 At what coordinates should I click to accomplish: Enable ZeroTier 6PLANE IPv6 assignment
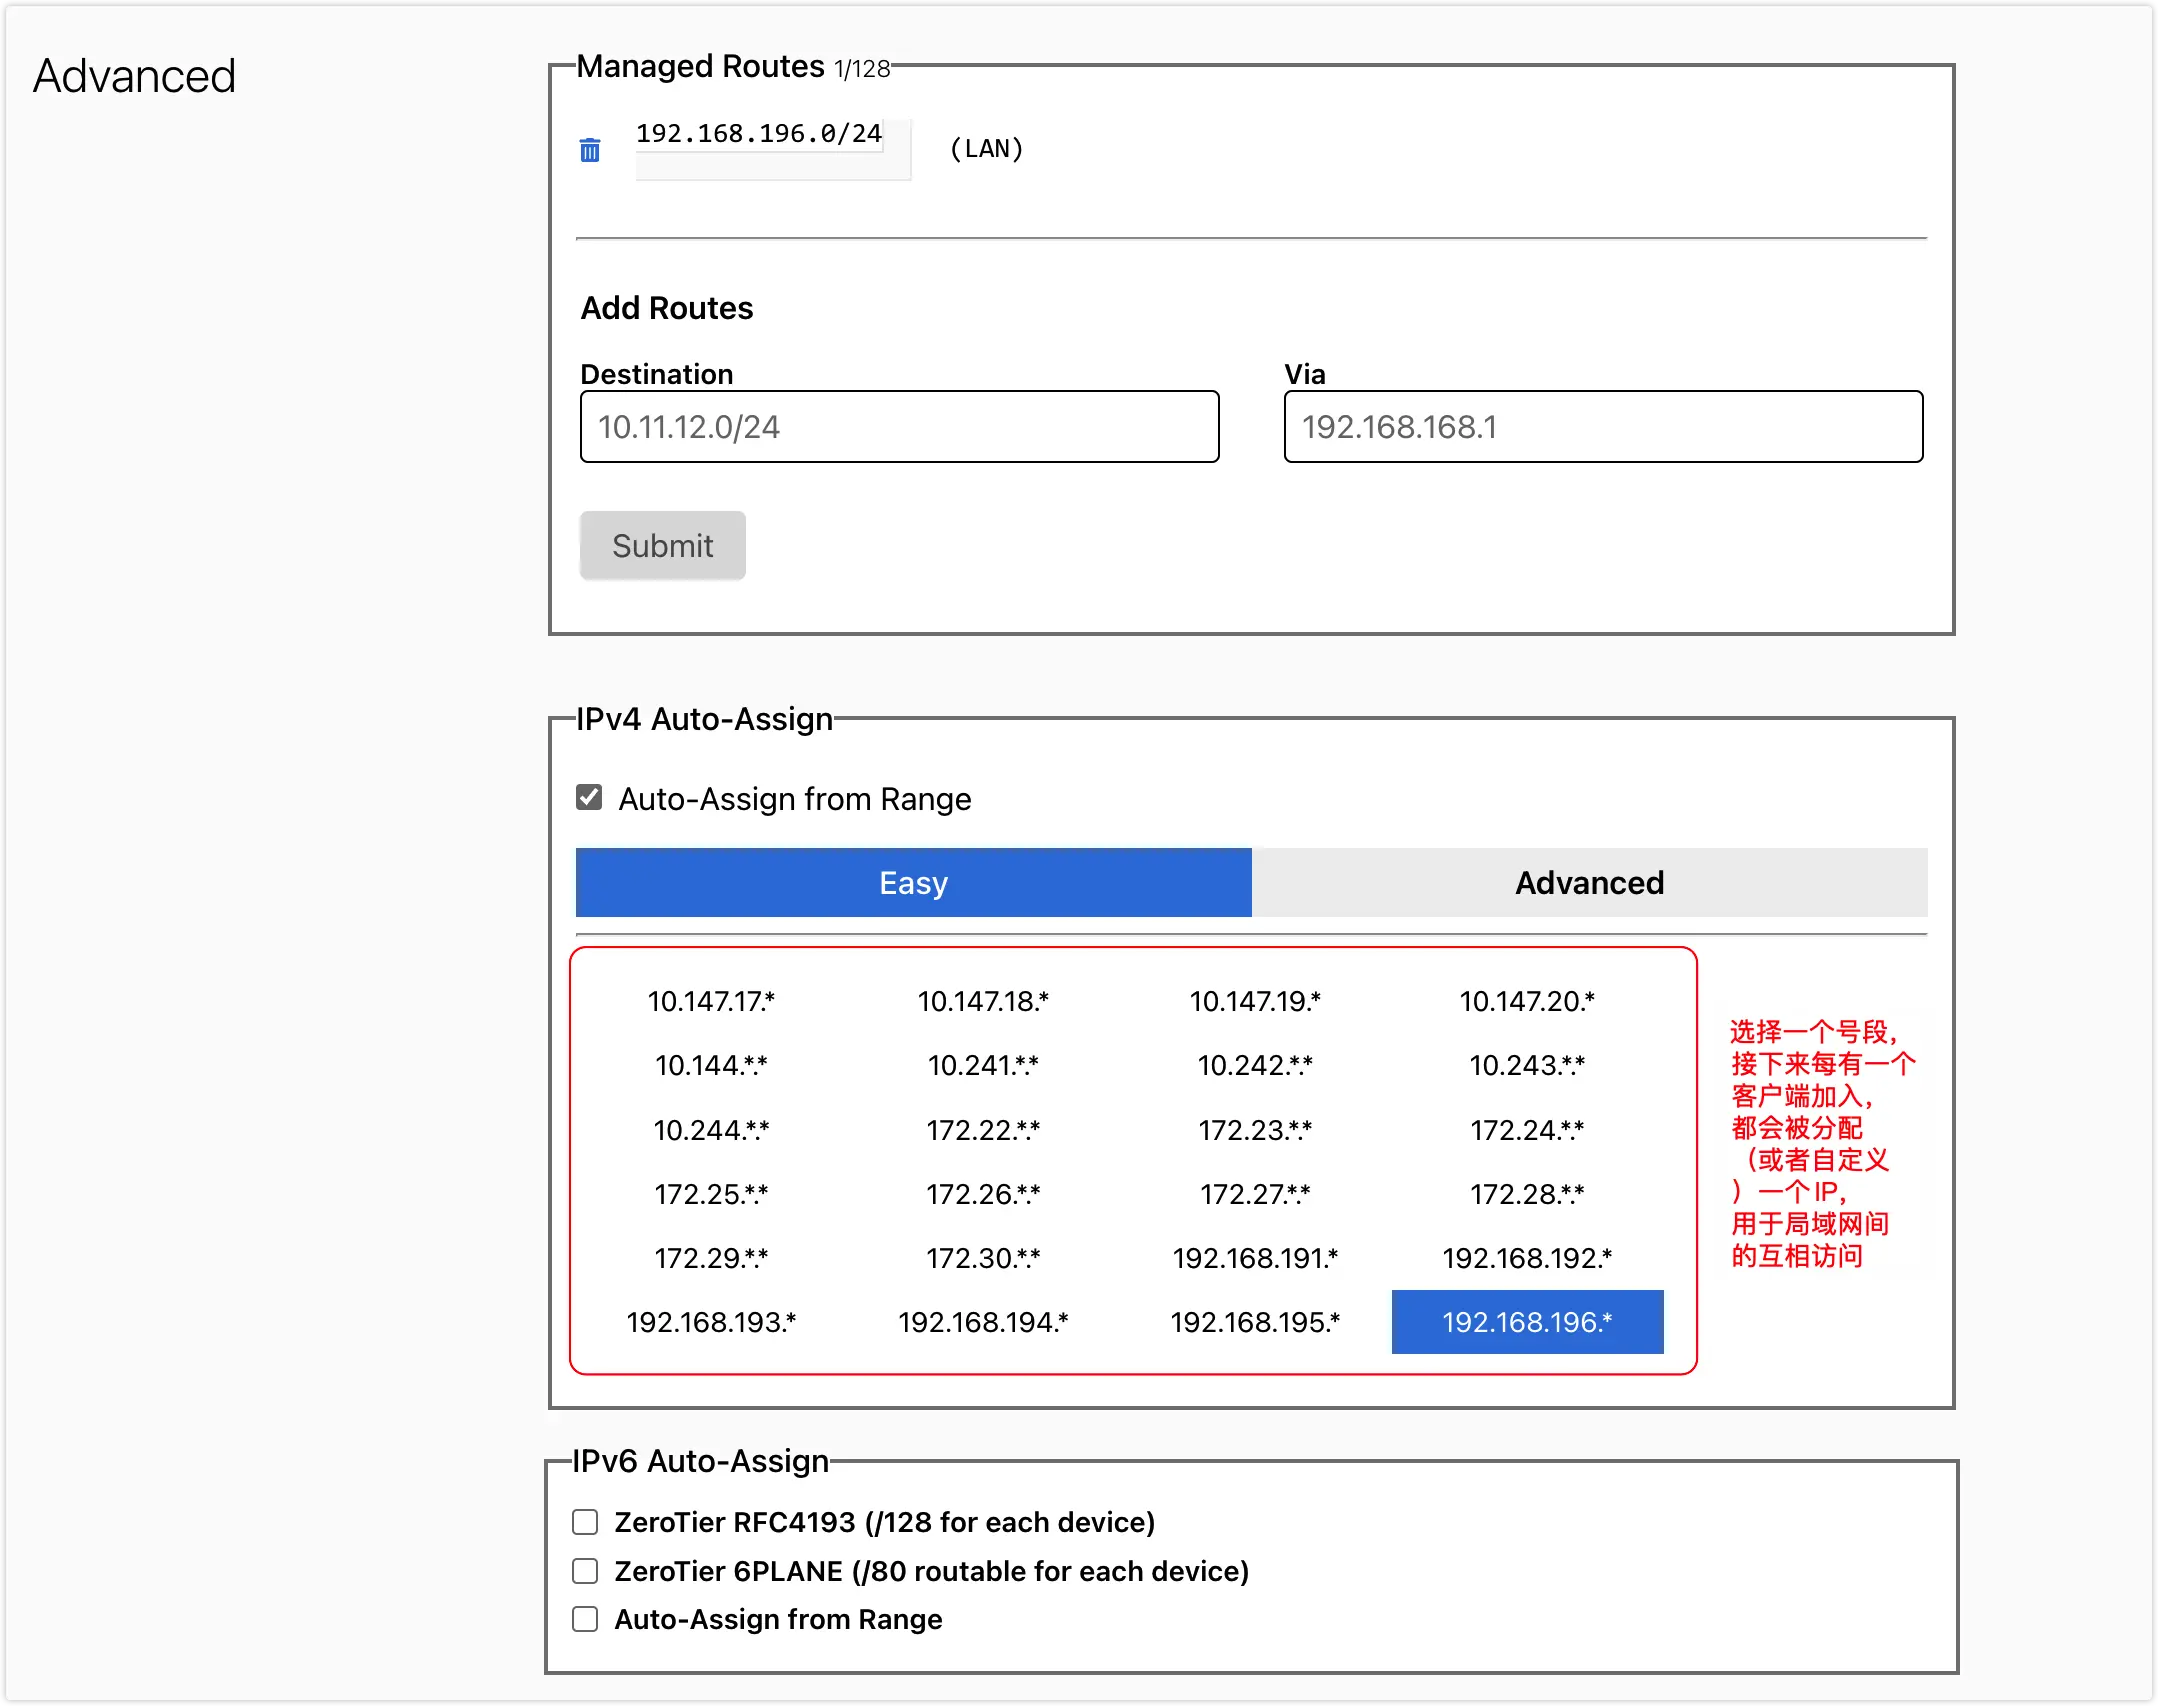click(x=585, y=1571)
